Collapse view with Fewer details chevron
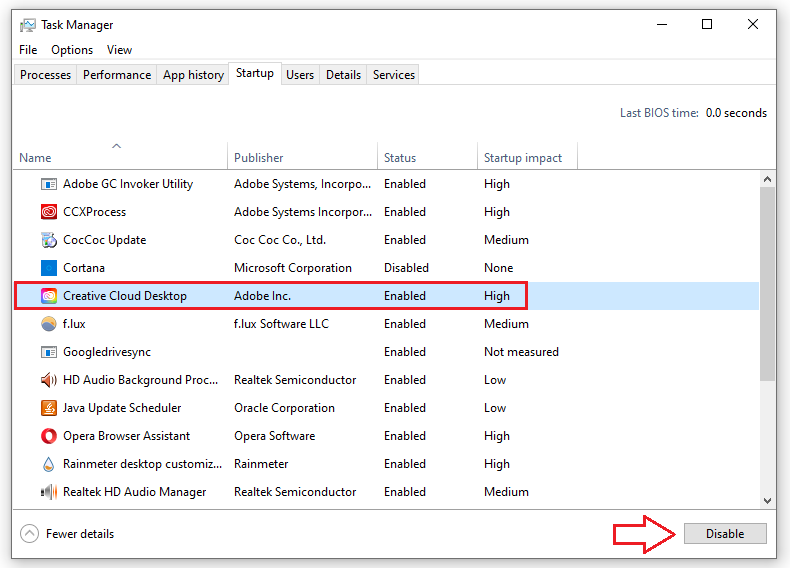Image resolution: width=790 pixels, height=568 pixels. coord(29,534)
